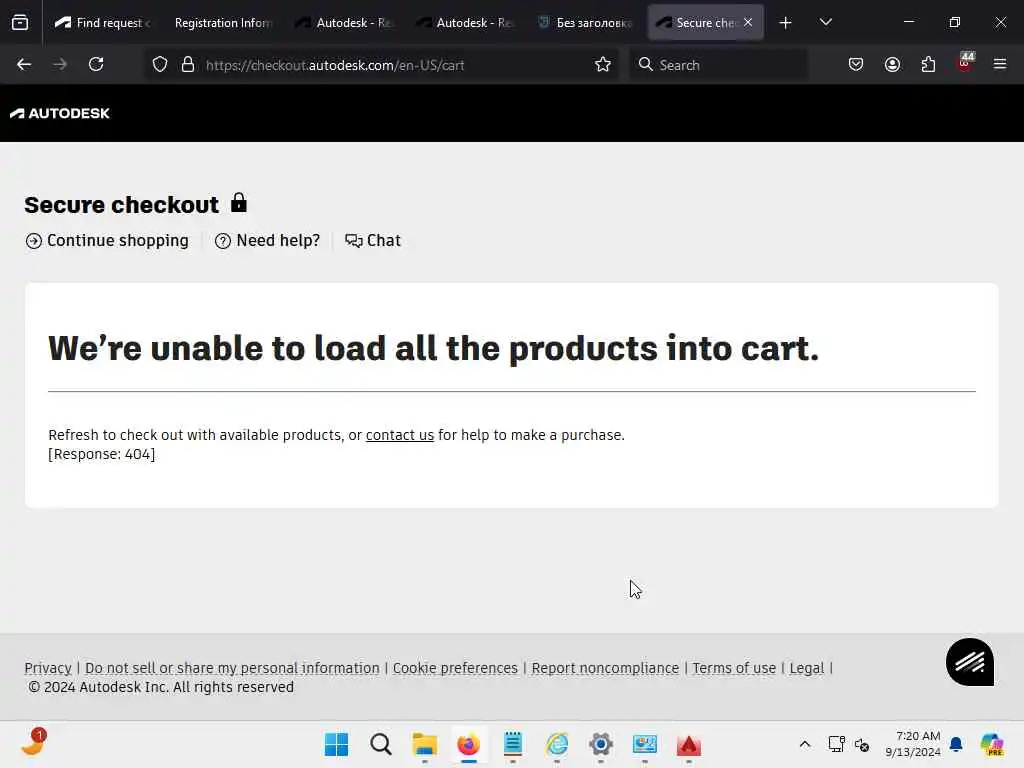Switch to the Без заголовка tab

pos(586,22)
